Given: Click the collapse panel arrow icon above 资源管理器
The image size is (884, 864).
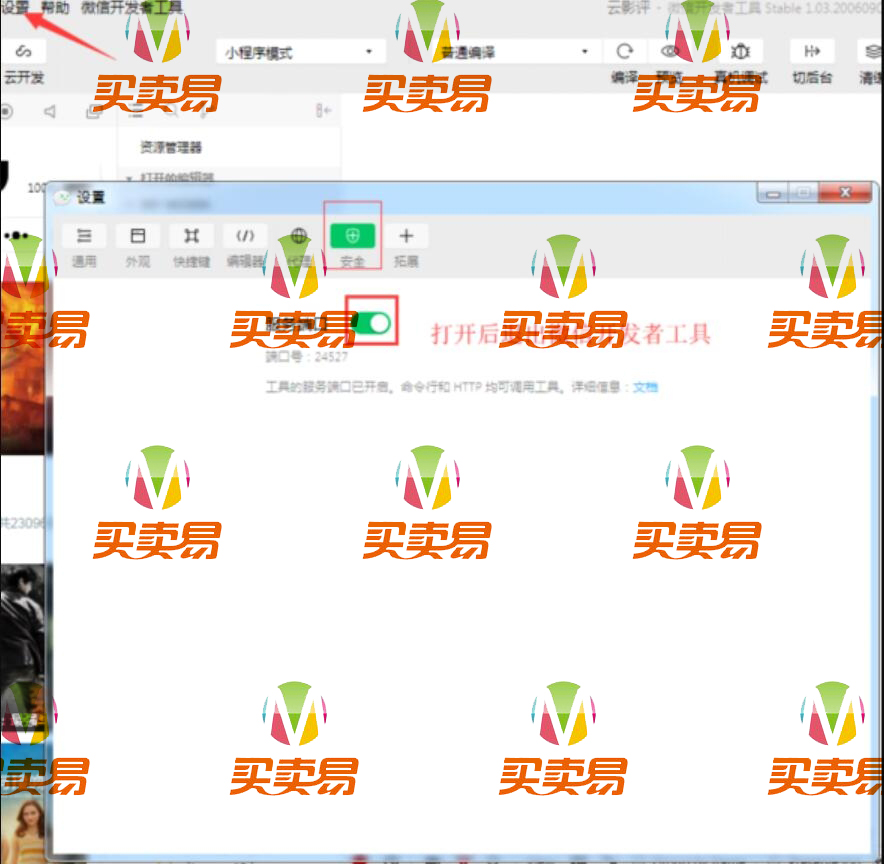Looking at the screenshot, I should click(x=323, y=110).
